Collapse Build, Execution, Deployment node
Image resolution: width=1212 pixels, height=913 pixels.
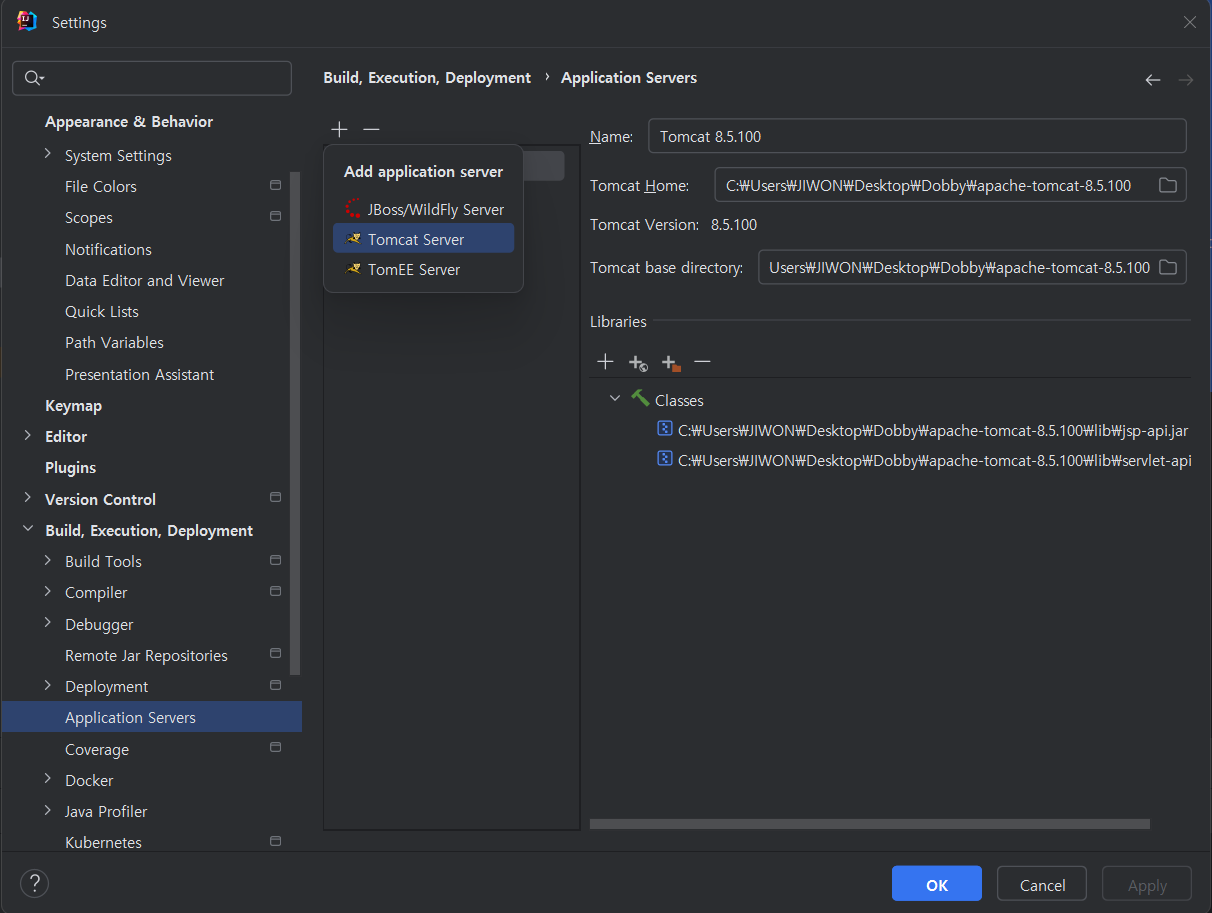pos(28,529)
